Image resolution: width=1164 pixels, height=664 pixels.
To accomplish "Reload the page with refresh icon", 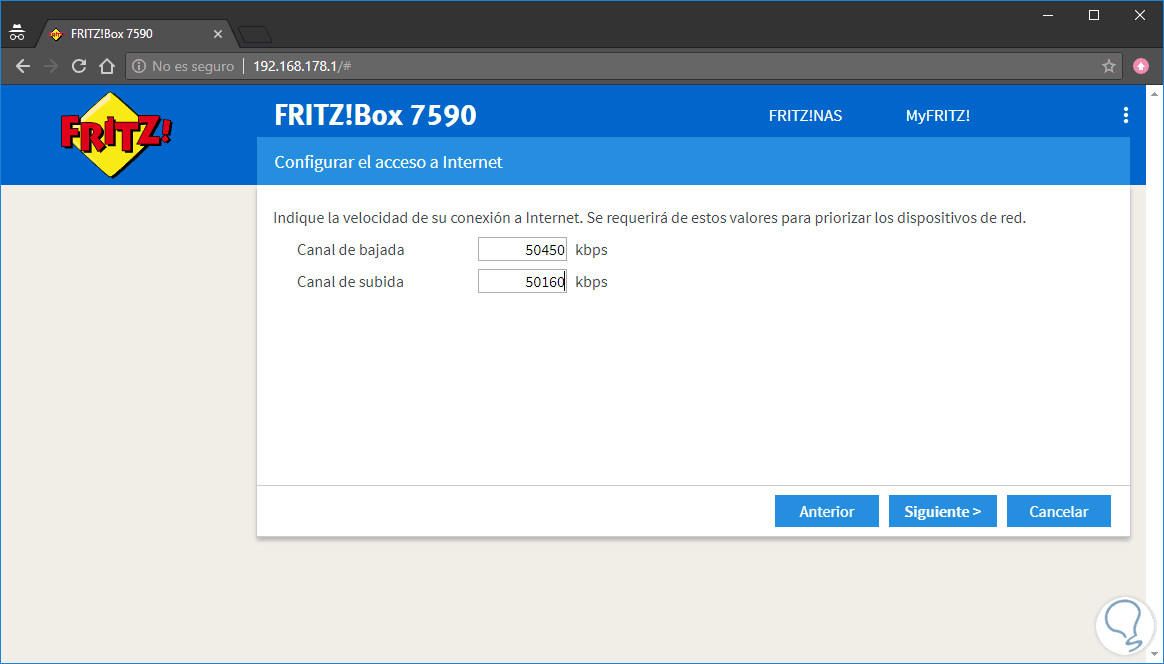I will pyautogui.click(x=79, y=66).
